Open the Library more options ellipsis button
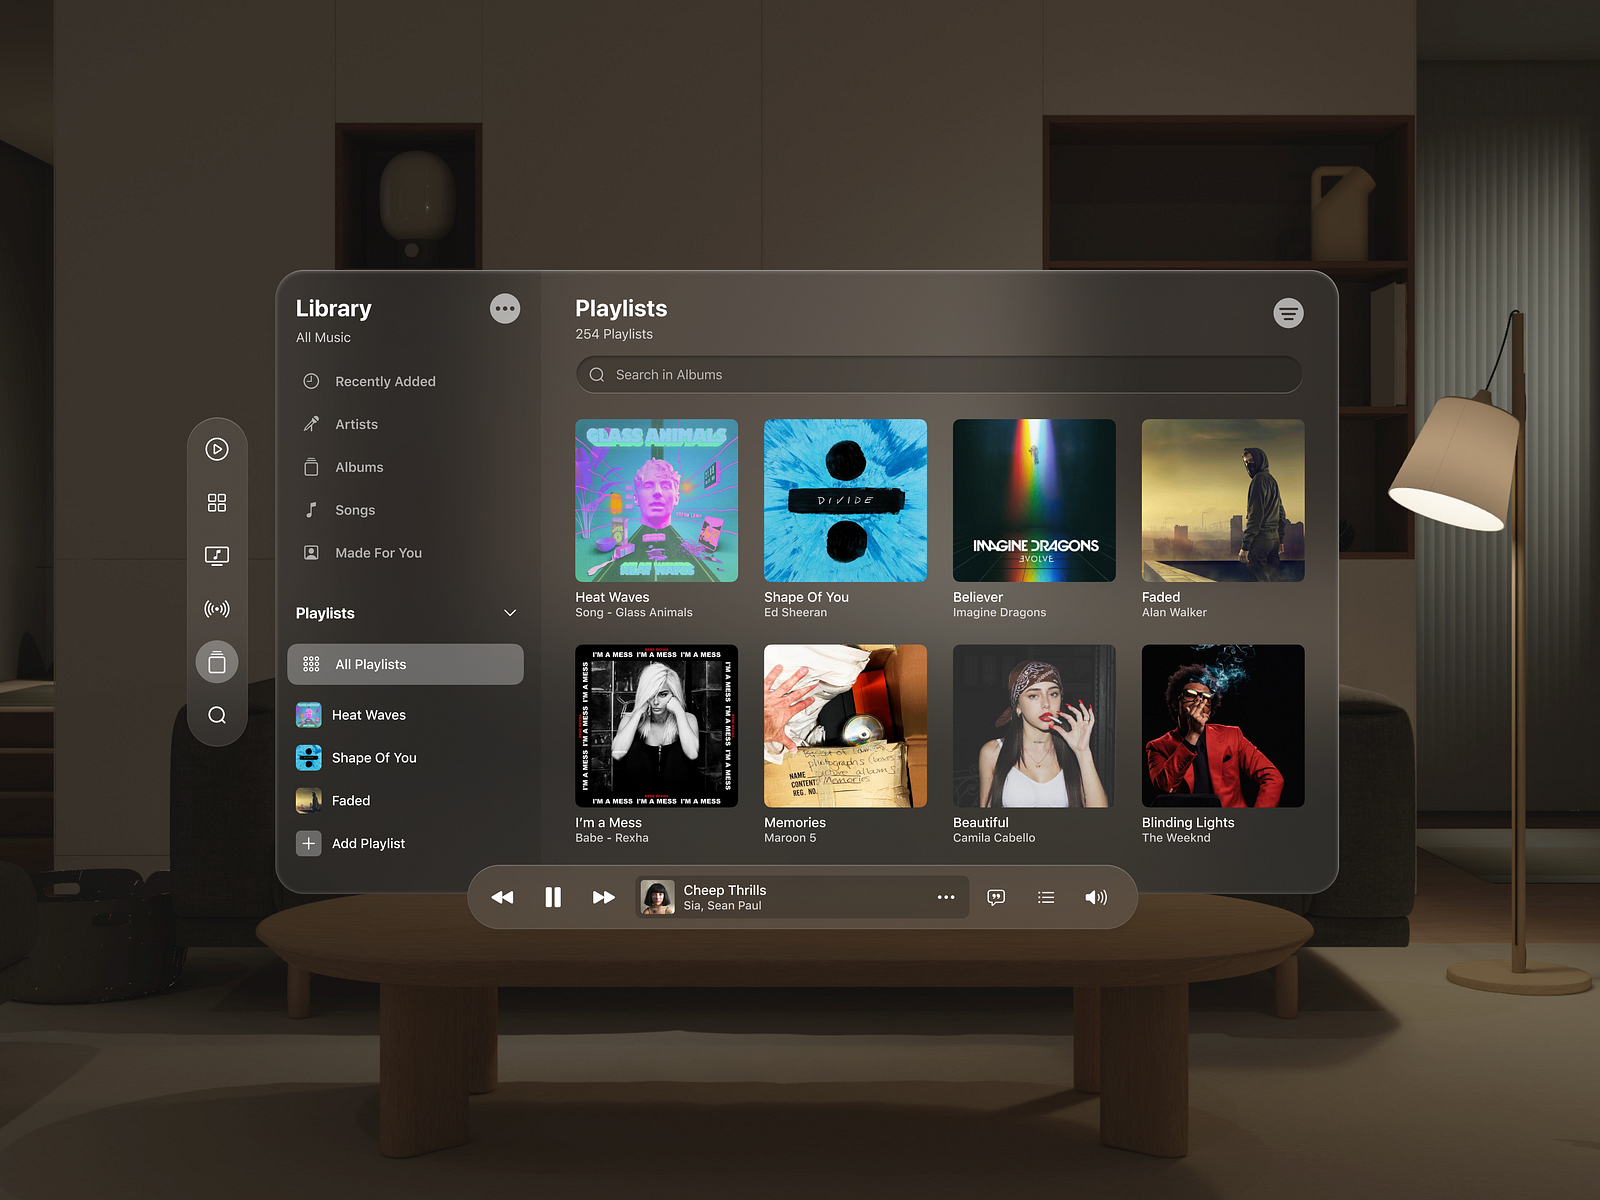1600x1200 pixels. click(505, 308)
